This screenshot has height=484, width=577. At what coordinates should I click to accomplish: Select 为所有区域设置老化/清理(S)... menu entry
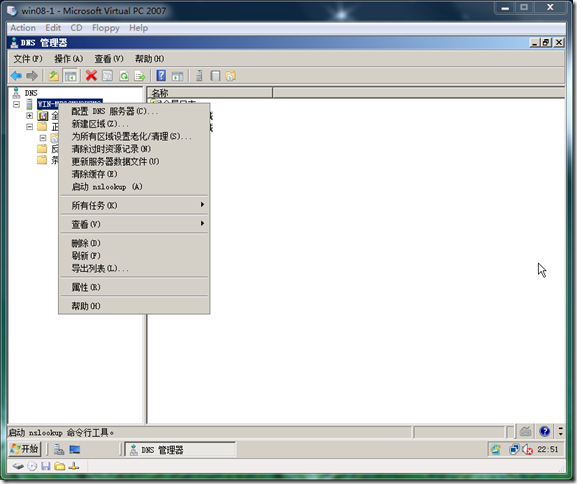click(x=134, y=136)
